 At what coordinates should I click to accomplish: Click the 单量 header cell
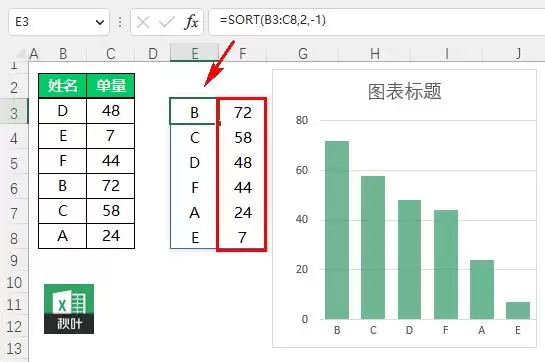(x=111, y=86)
